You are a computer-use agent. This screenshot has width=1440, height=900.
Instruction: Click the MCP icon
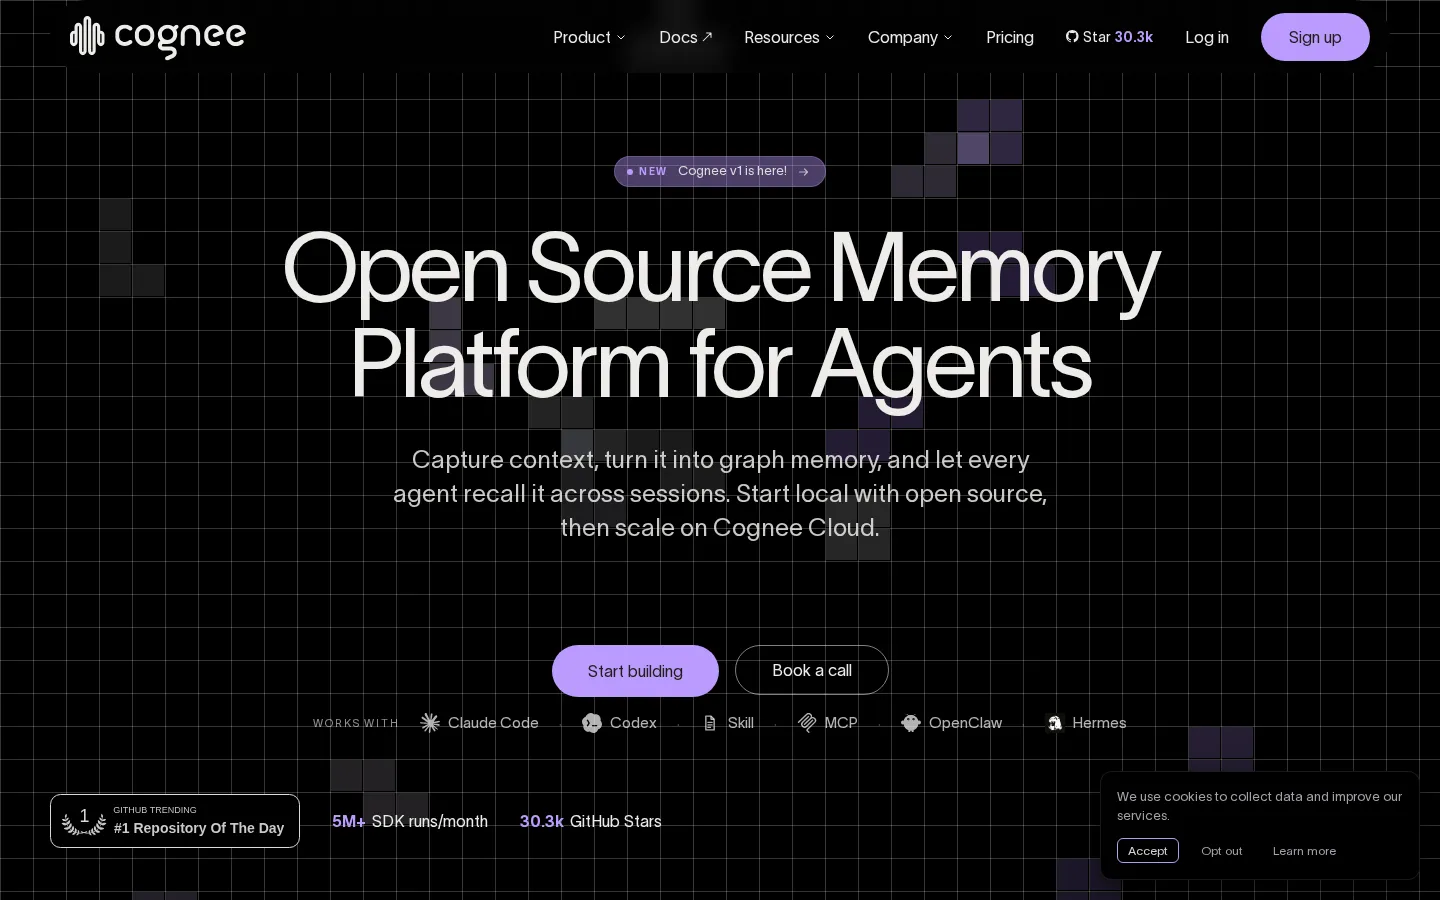807,722
